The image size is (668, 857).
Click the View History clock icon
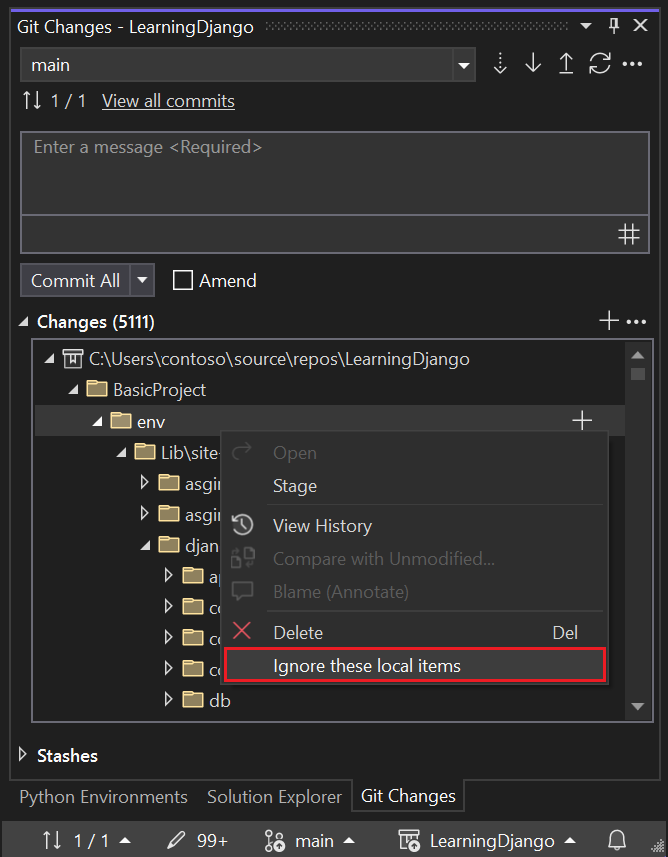click(242, 525)
